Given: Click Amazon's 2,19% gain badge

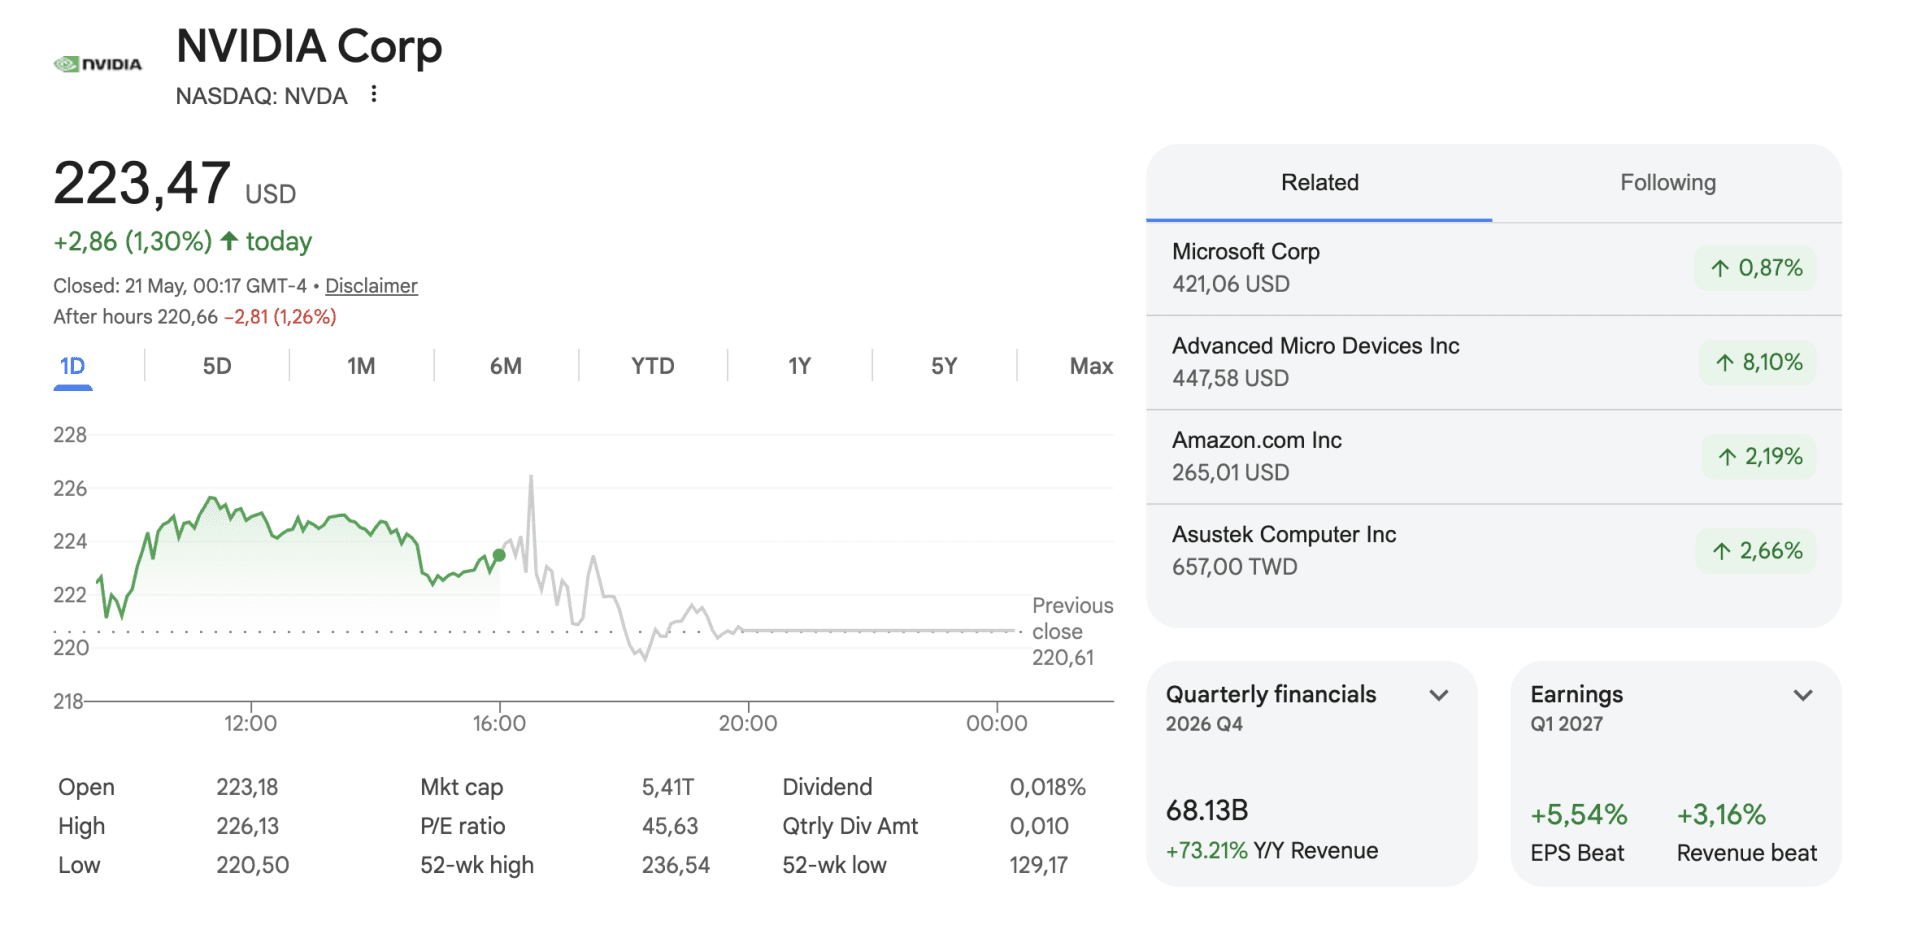Looking at the screenshot, I should point(1759,457).
